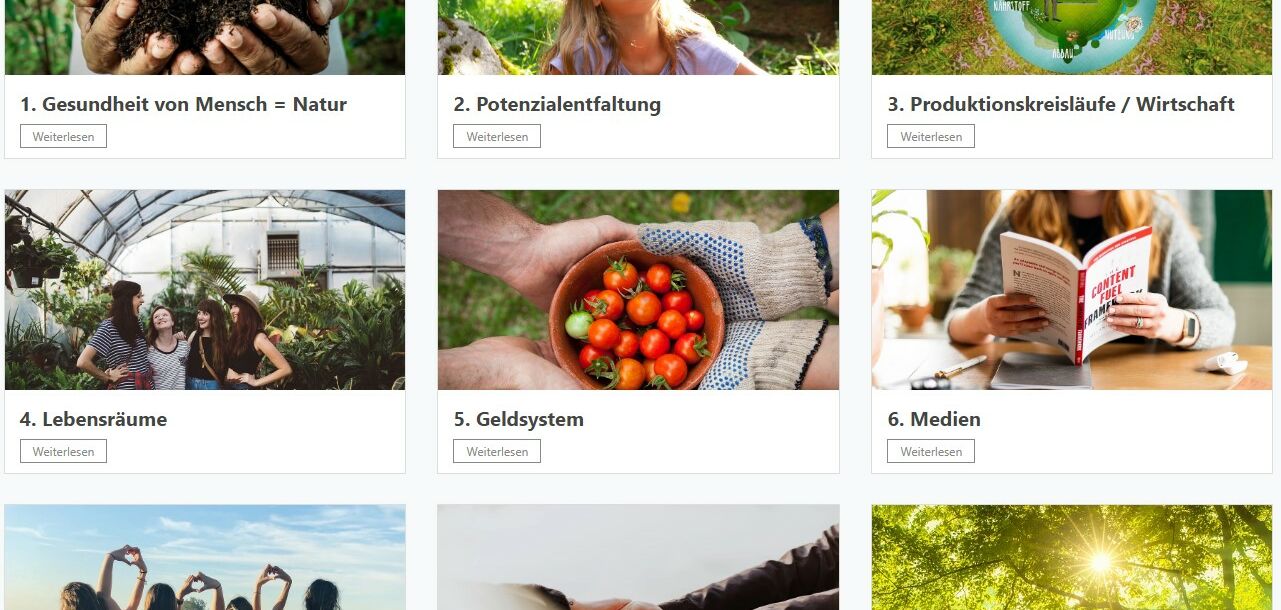Screen dimensions: 1281x610
Task: Open the heading 5. Geldsystem
Action: 518,419
